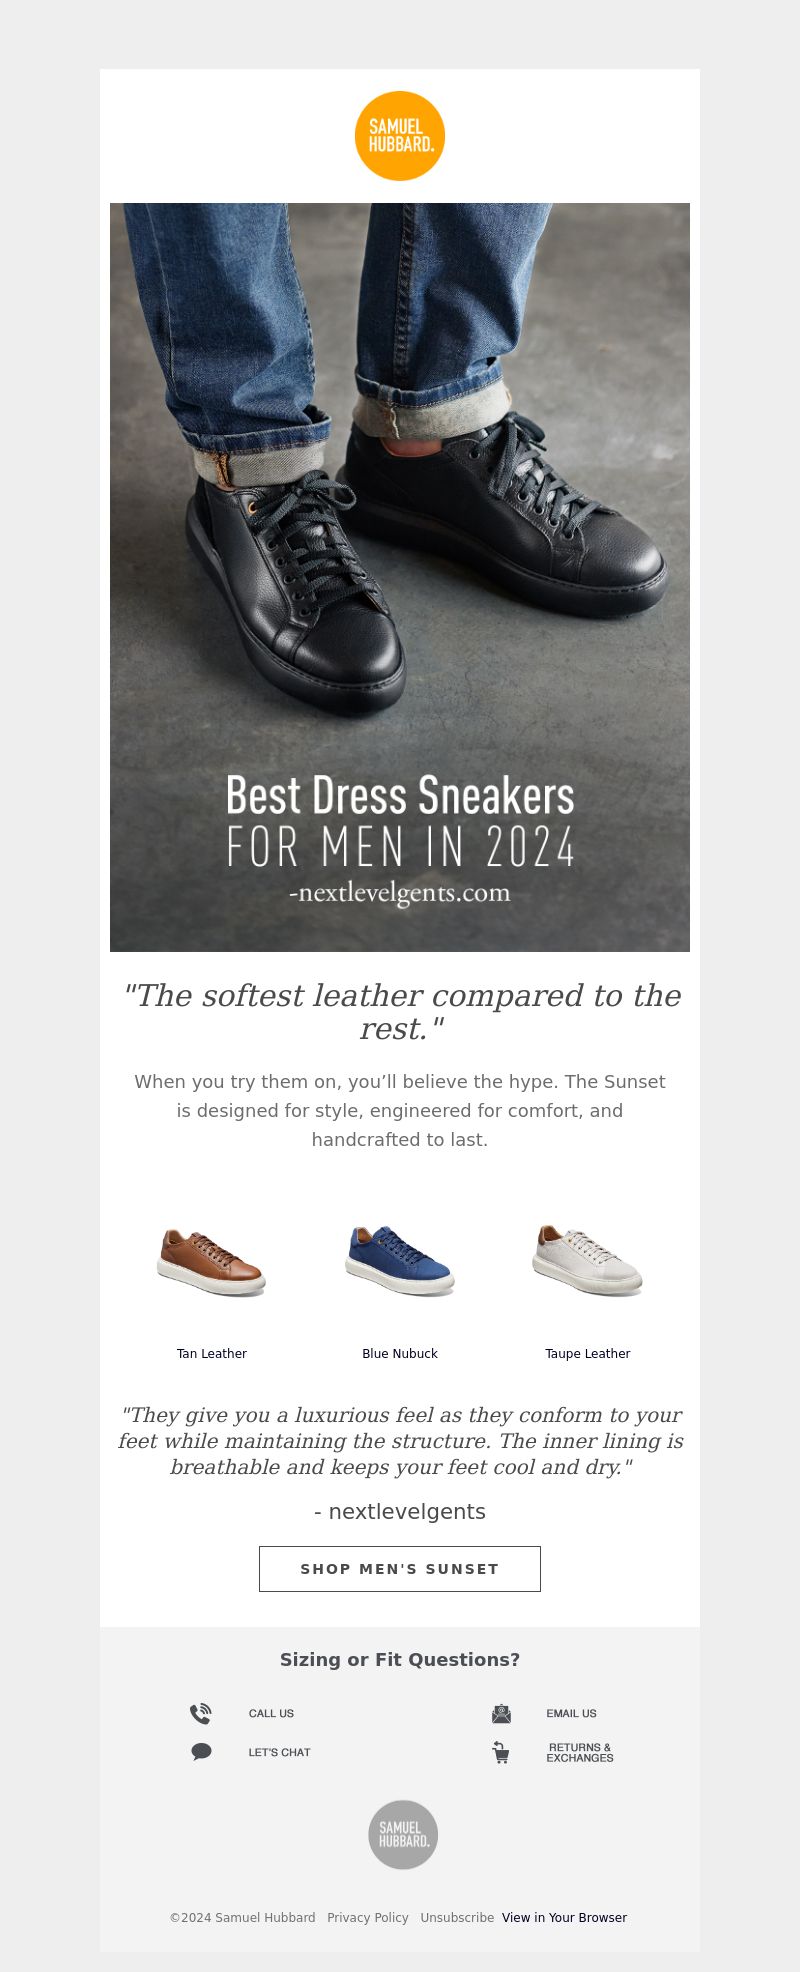Open the Tan Leather sneaker image

(x=212, y=1262)
